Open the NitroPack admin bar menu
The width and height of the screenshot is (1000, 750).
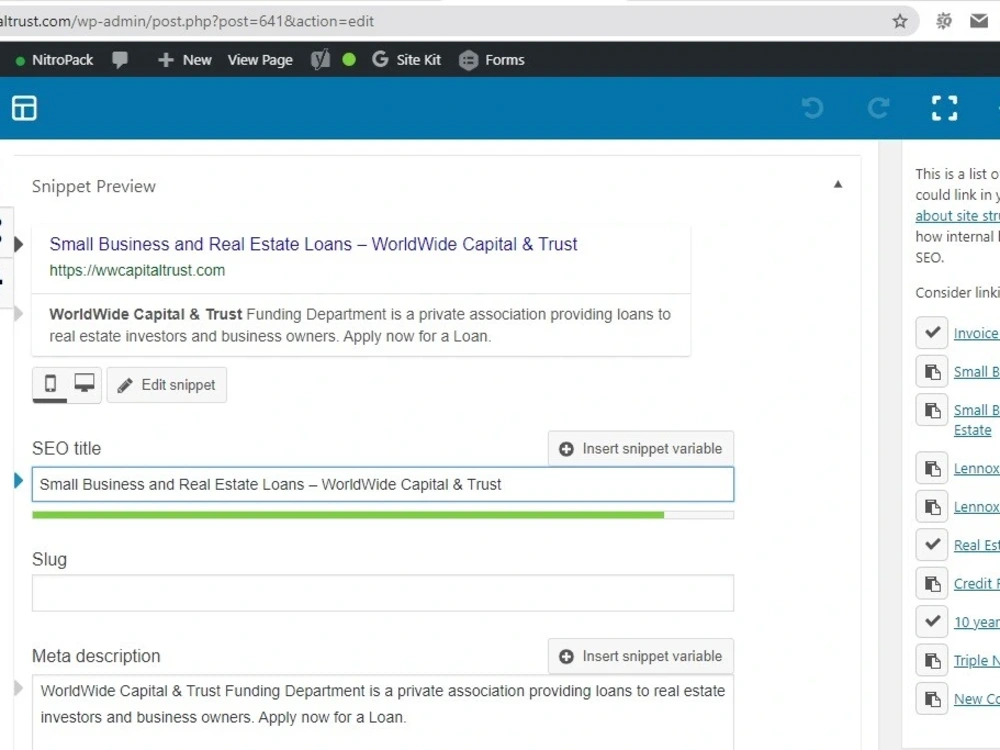(54, 60)
